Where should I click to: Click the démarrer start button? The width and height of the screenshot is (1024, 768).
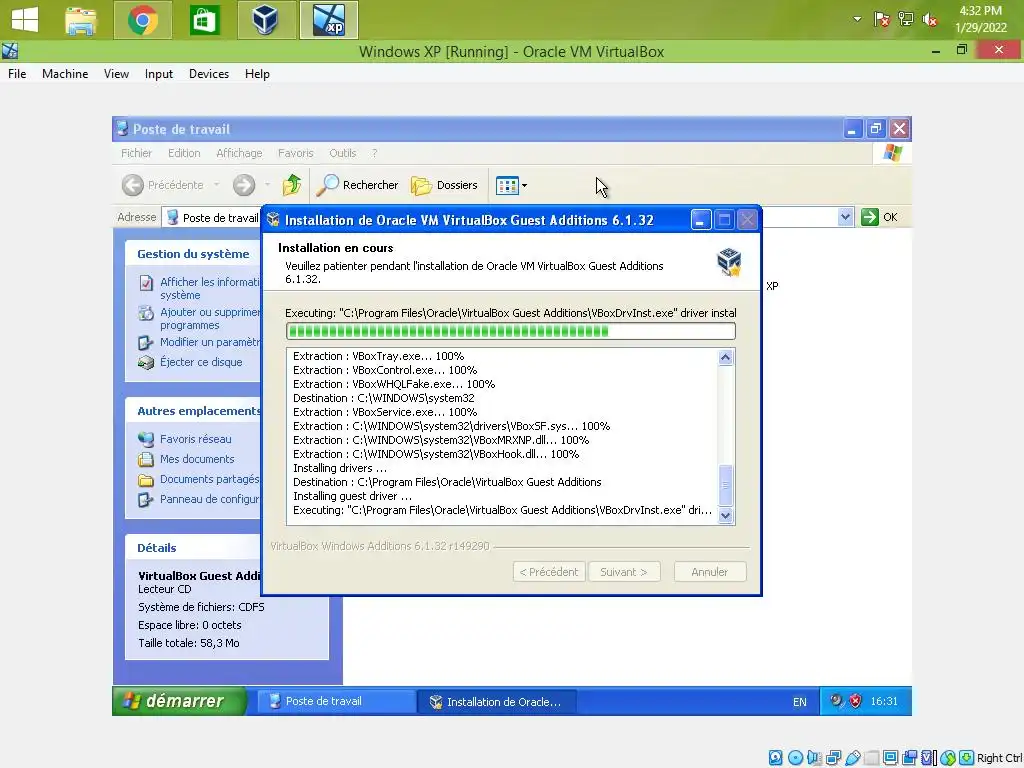click(x=180, y=701)
